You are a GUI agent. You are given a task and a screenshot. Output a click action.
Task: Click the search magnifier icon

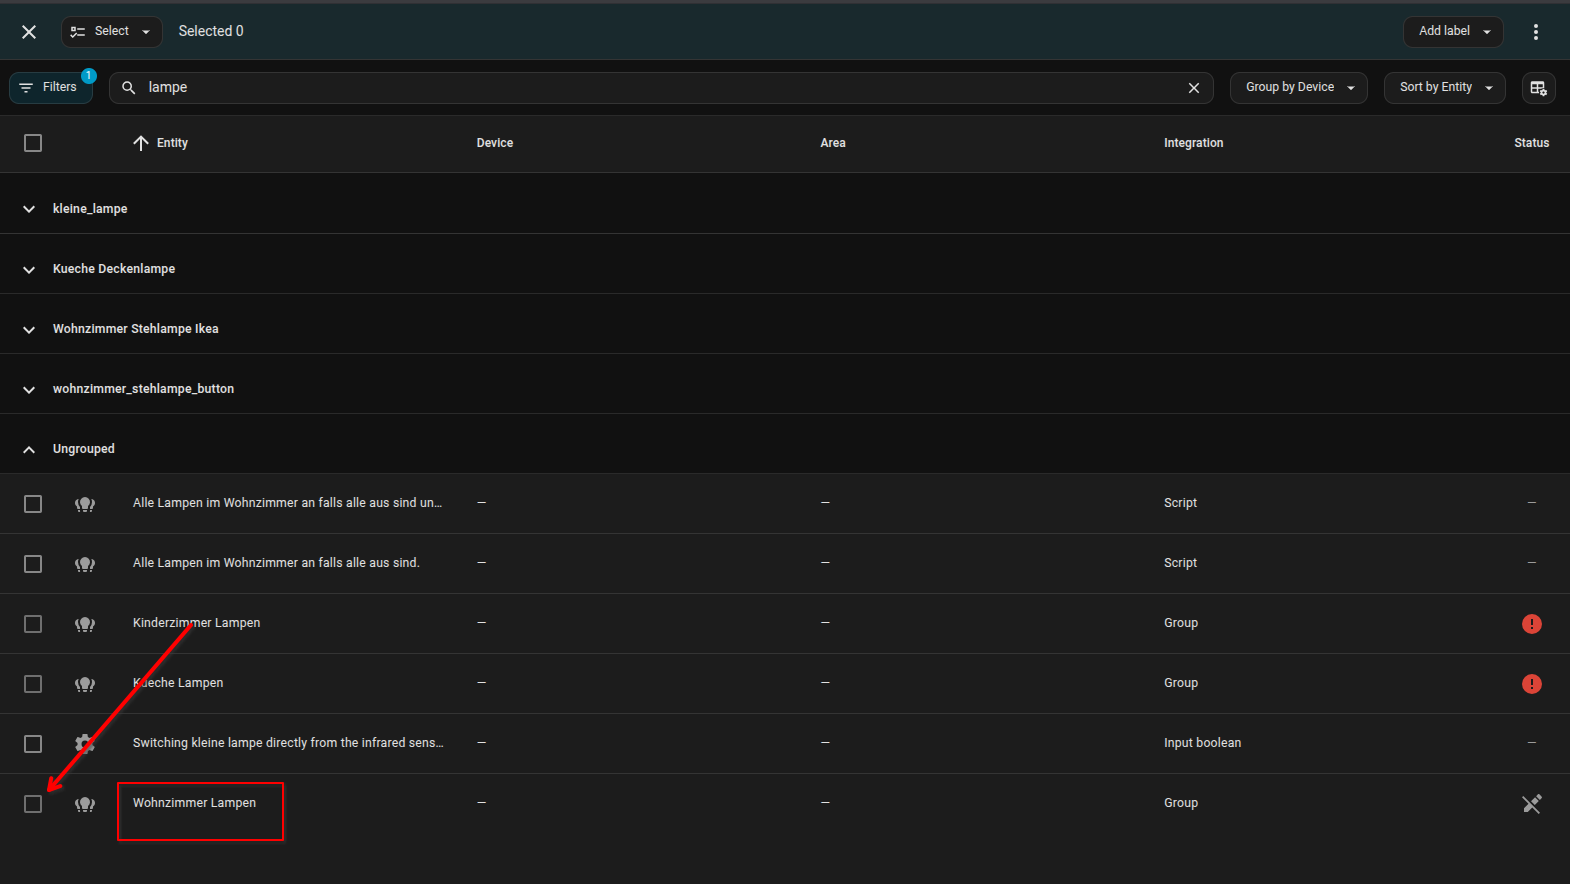[128, 88]
